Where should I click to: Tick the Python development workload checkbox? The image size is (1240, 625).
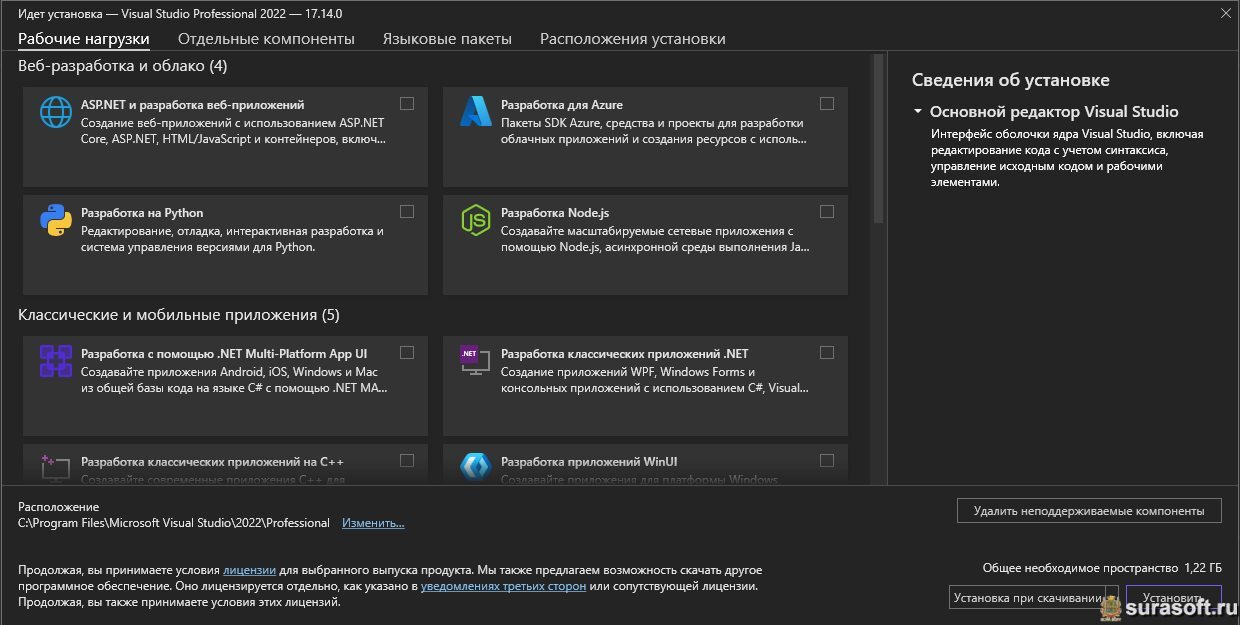[x=407, y=211]
